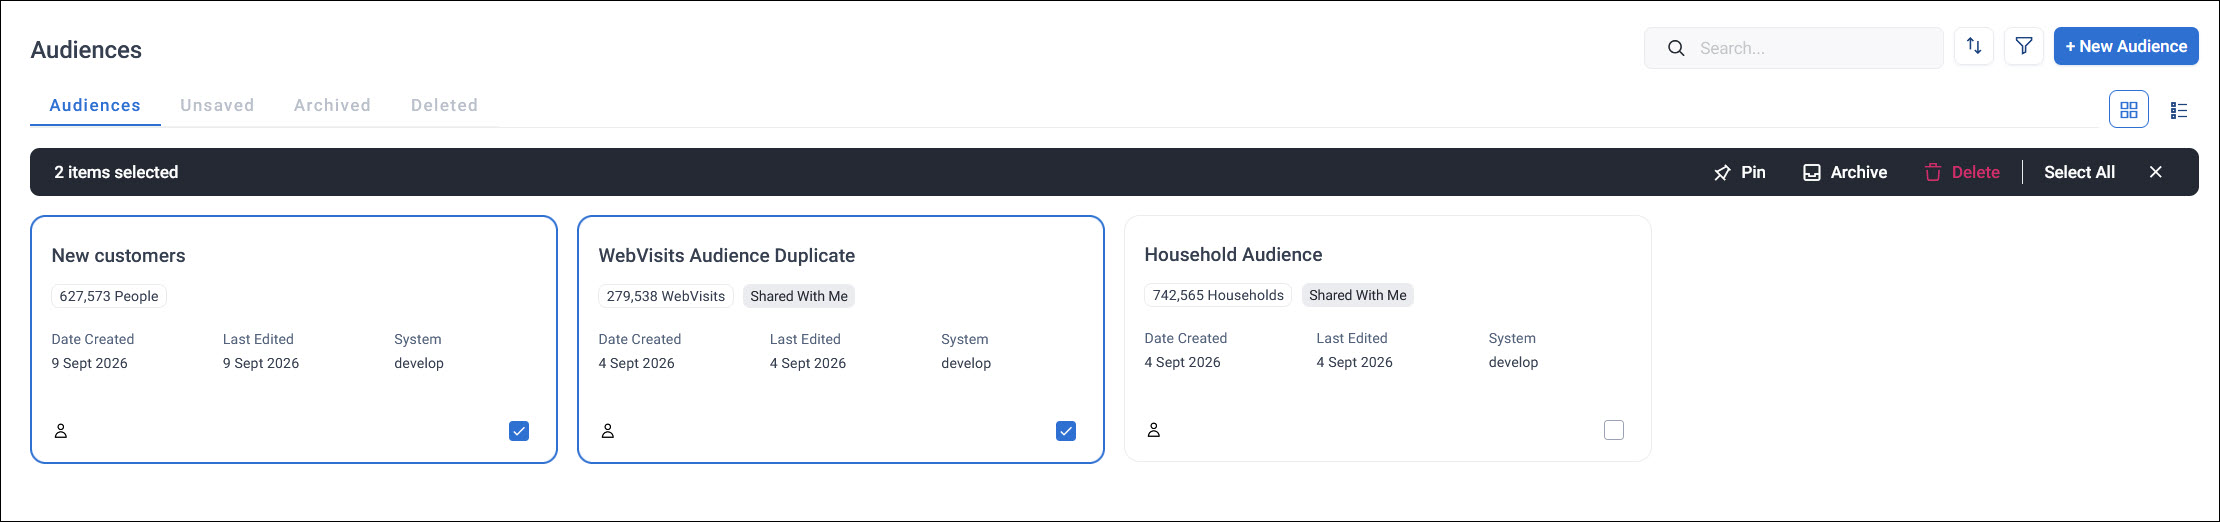The width and height of the screenshot is (2220, 522).
Task: Click System value develop on WebVisits card
Action: (966, 363)
